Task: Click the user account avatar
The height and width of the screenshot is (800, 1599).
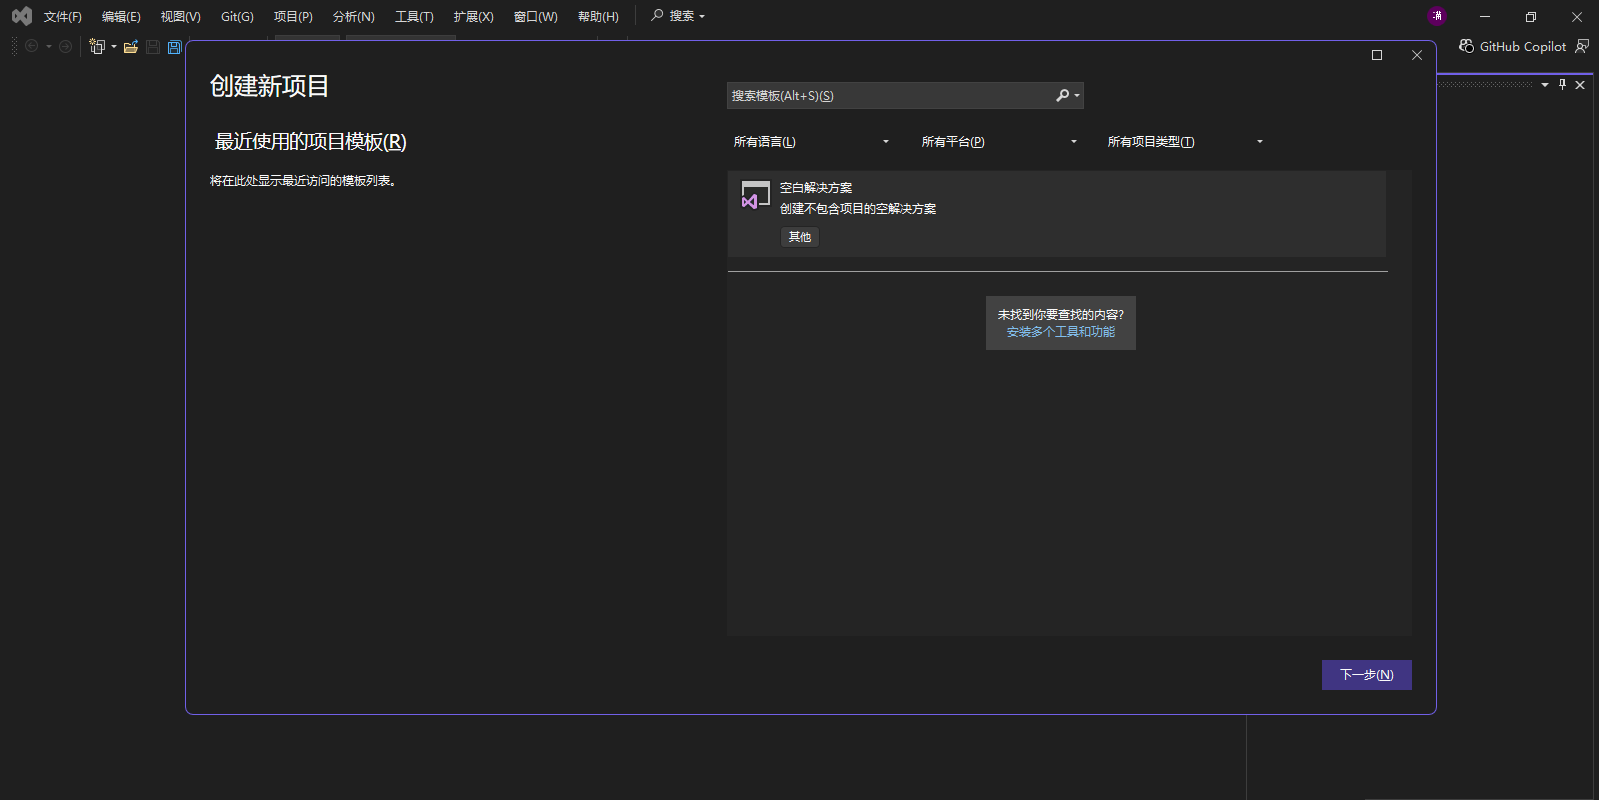Action: [x=1437, y=16]
